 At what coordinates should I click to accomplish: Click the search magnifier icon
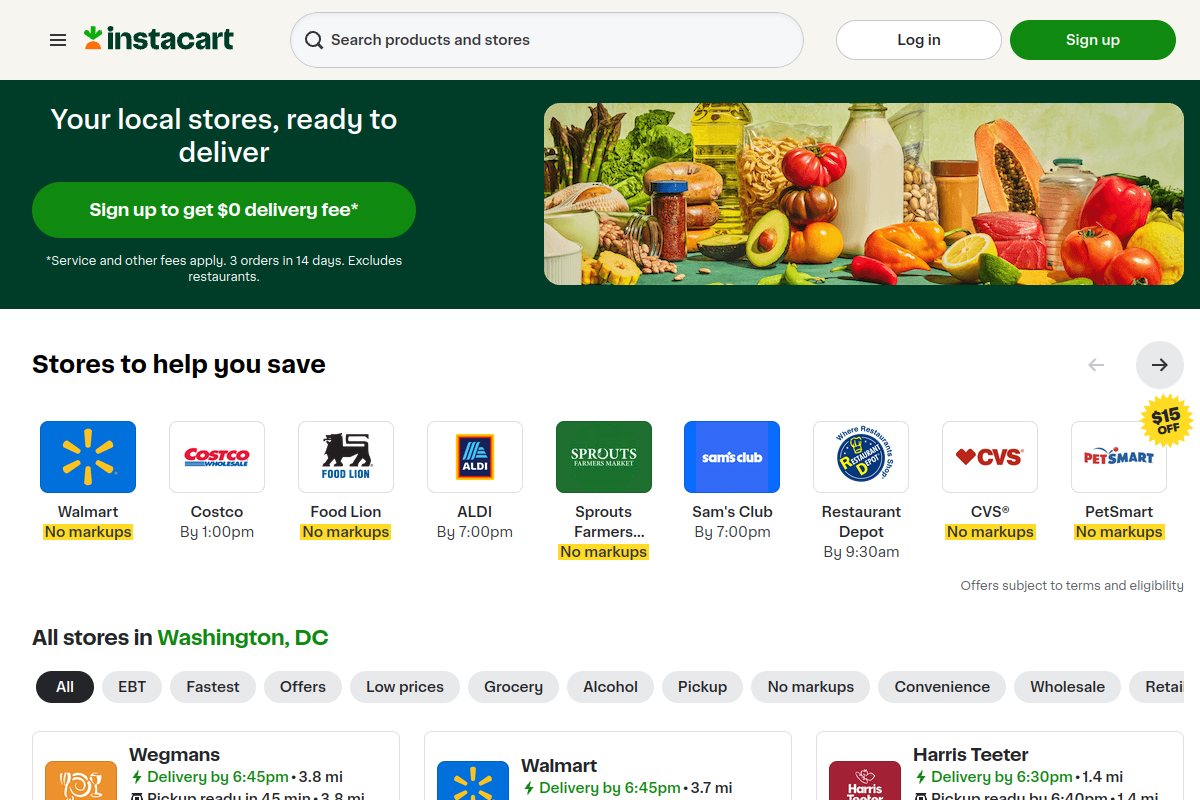[x=314, y=40]
